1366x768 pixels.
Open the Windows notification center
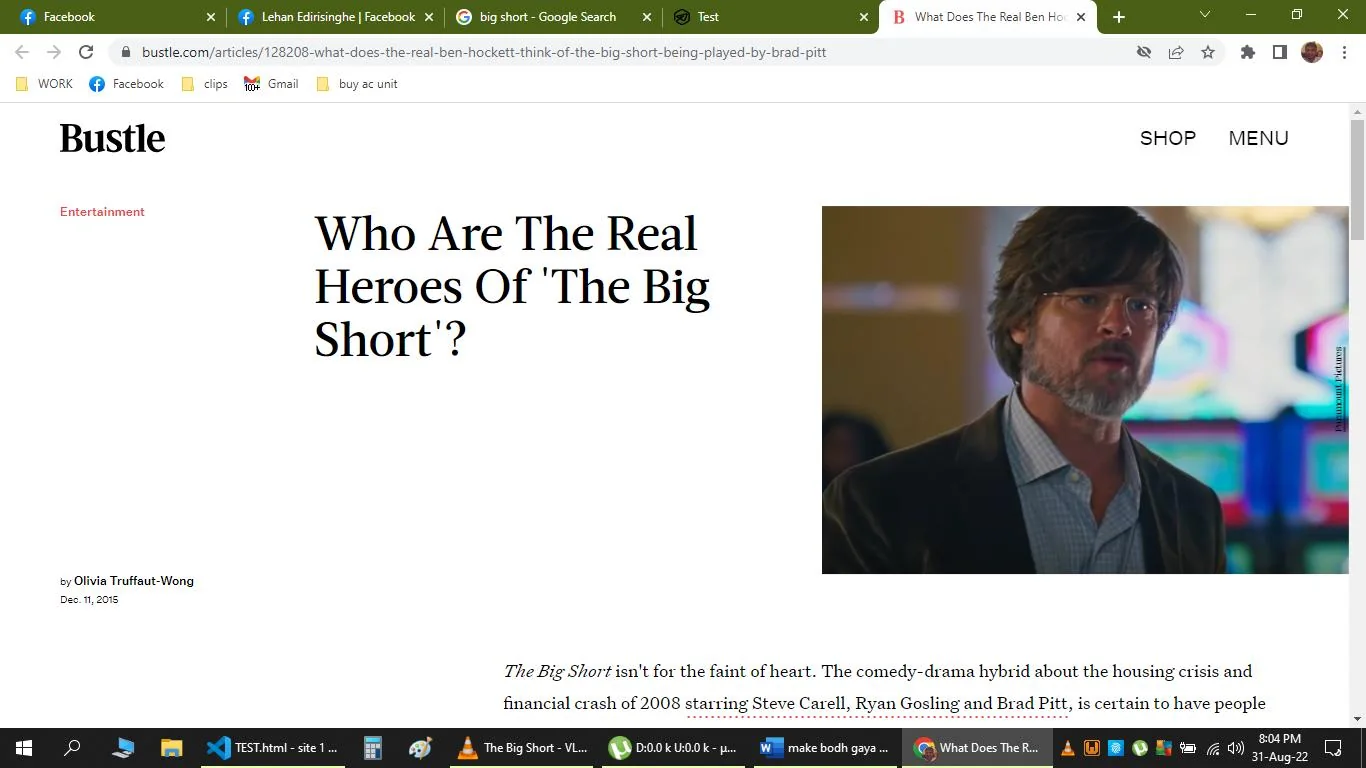click(1333, 748)
